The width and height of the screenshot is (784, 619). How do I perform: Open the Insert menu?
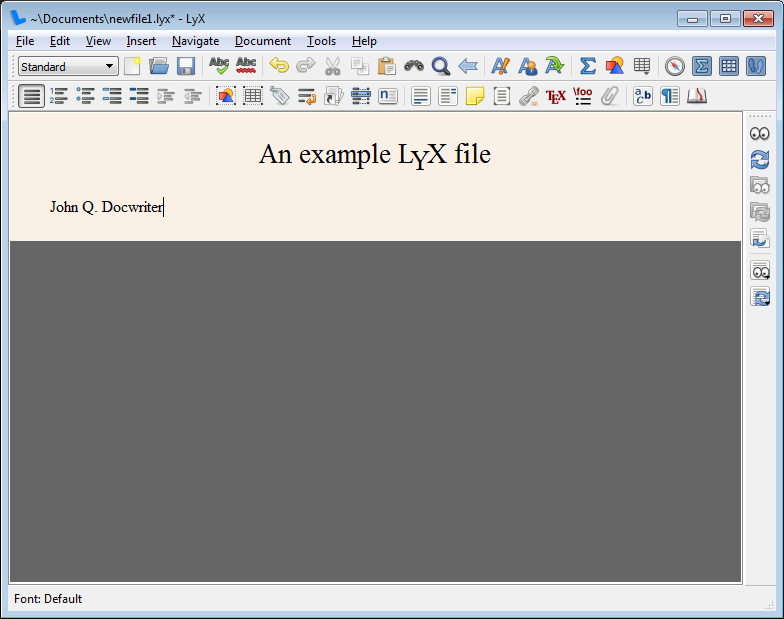(x=141, y=41)
